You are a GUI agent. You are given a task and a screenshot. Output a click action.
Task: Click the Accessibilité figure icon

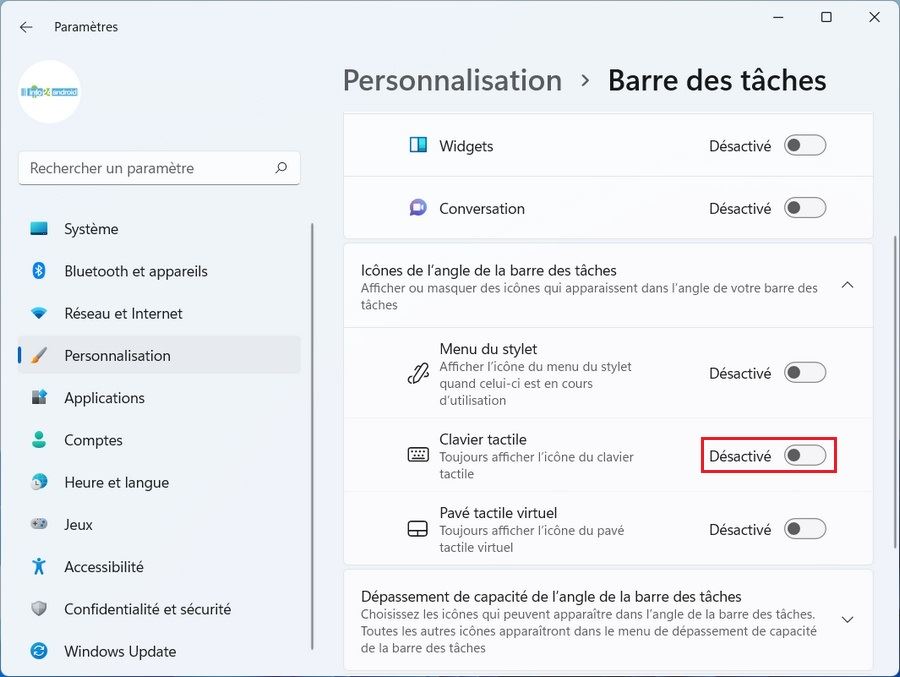point(39,566)
